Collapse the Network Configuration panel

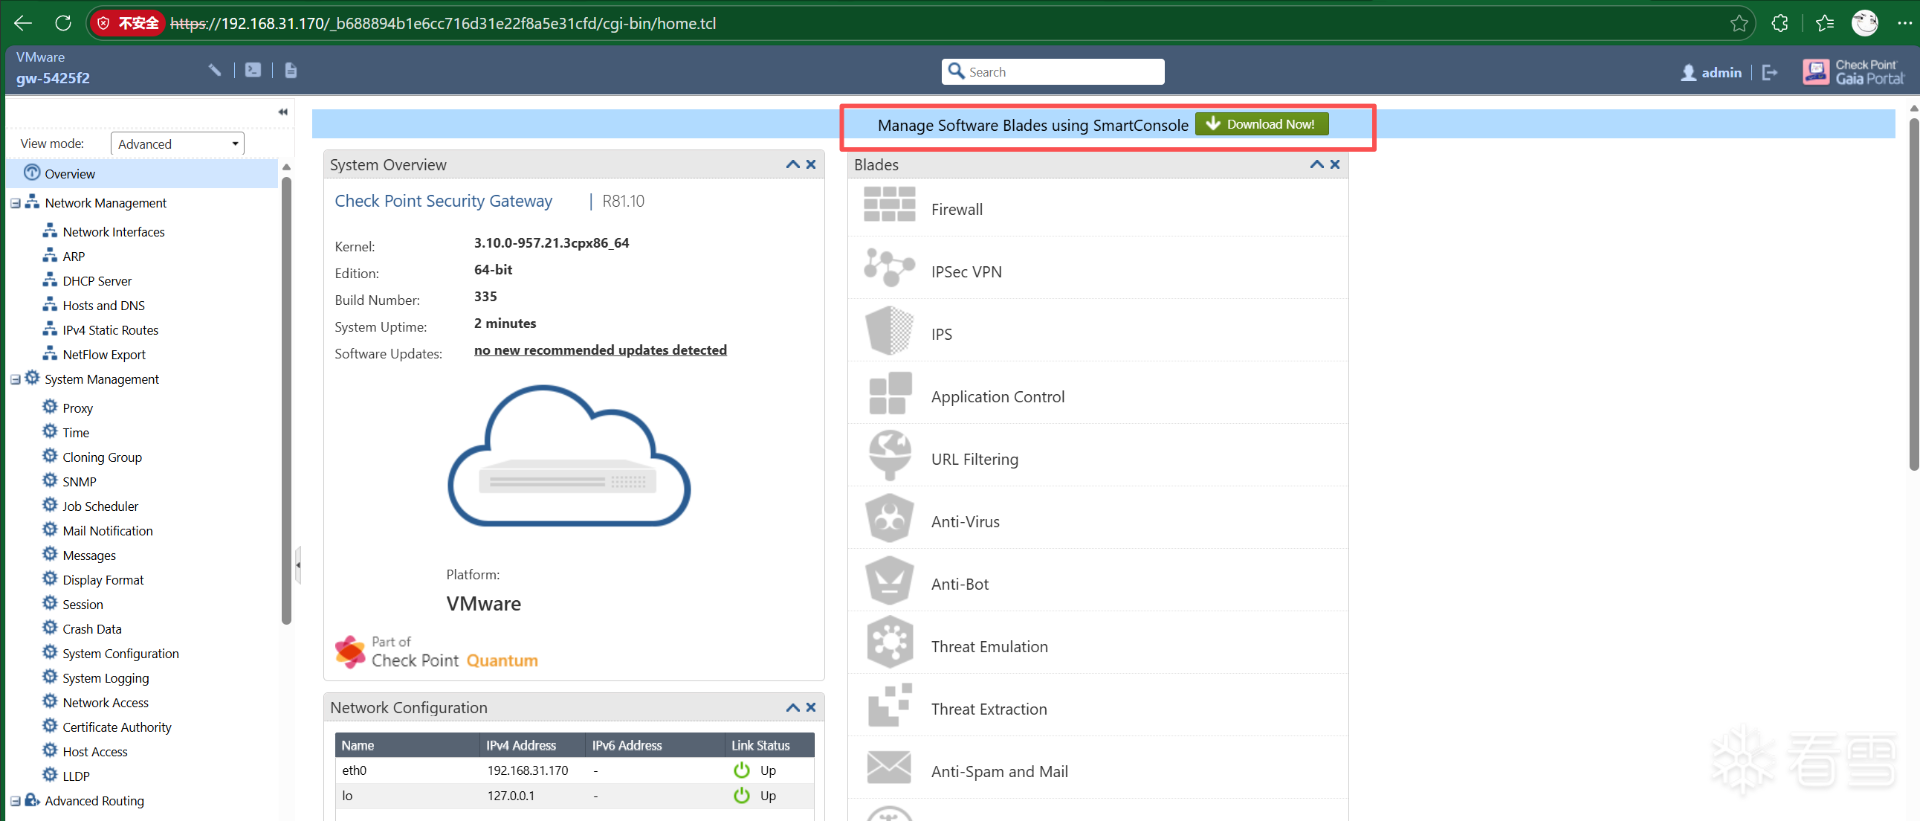click(x=793, y=708)
